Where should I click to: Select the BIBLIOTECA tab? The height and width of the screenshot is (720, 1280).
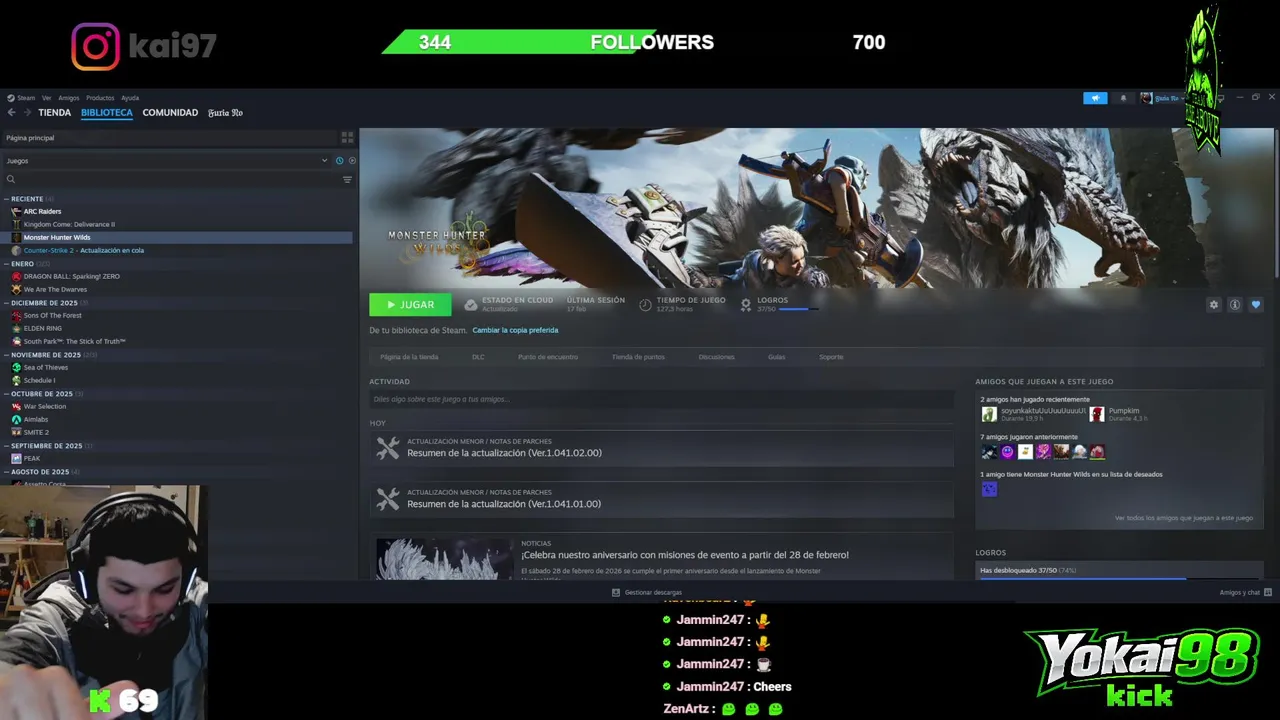click(x=107, y=113)
